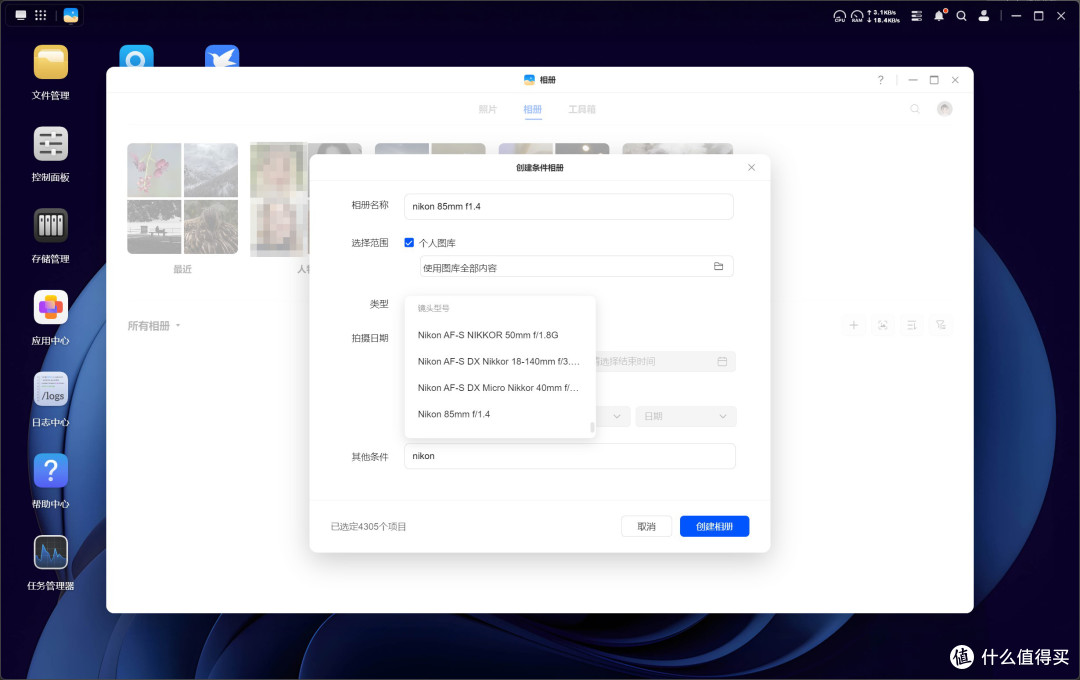
Task: Click the Photos app icon in top taskbar
Action: (x=71, y=15)
